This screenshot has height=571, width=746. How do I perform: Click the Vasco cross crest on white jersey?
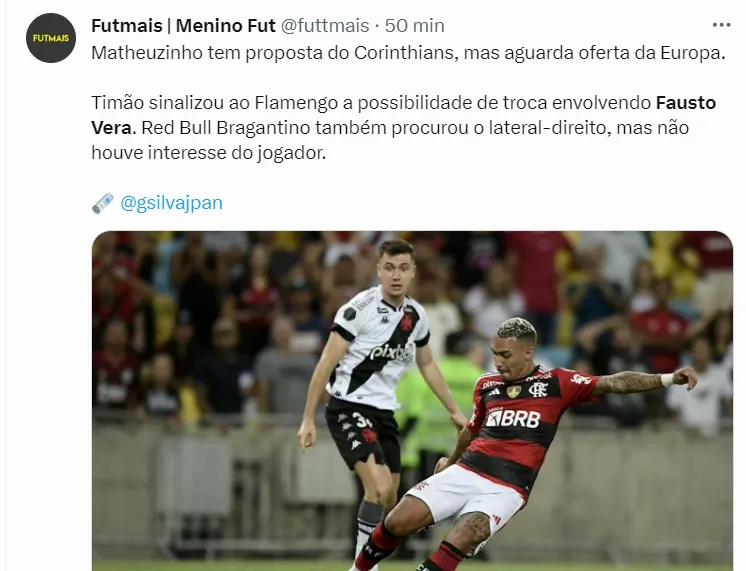[x=406, y=322]
